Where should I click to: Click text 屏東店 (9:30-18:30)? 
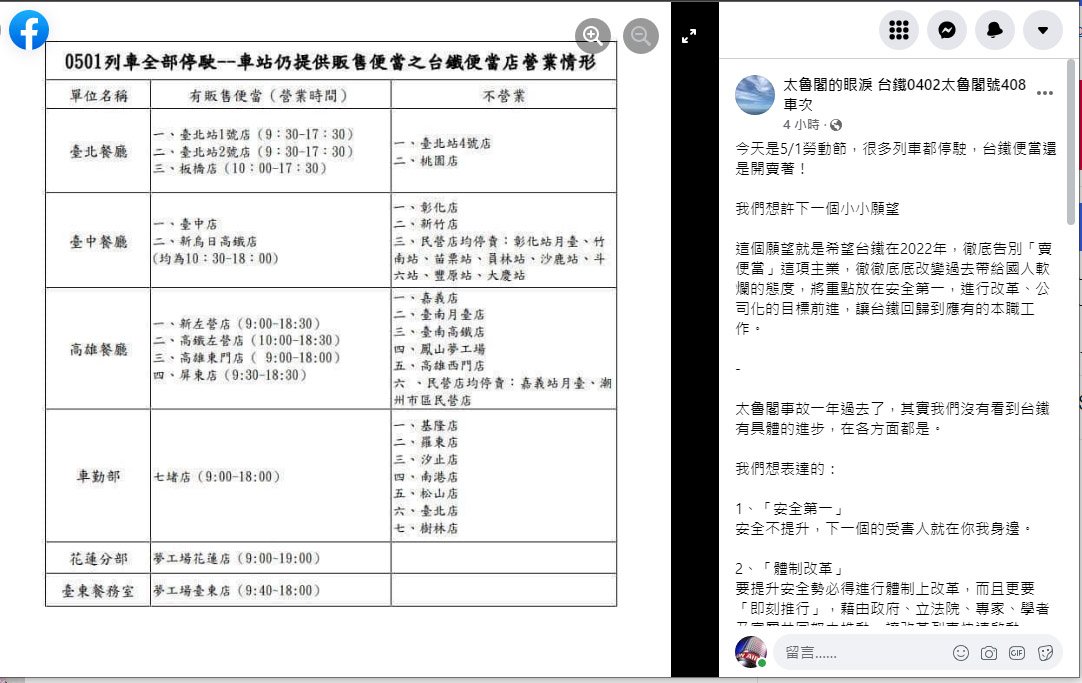tap(243, 375)
